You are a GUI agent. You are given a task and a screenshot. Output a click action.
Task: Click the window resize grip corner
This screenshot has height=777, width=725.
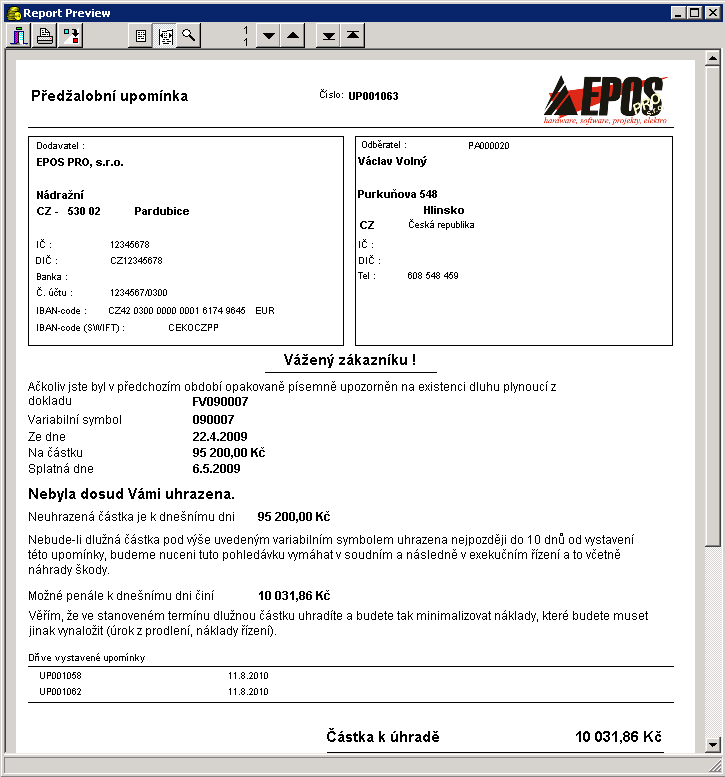coord(716,768)
